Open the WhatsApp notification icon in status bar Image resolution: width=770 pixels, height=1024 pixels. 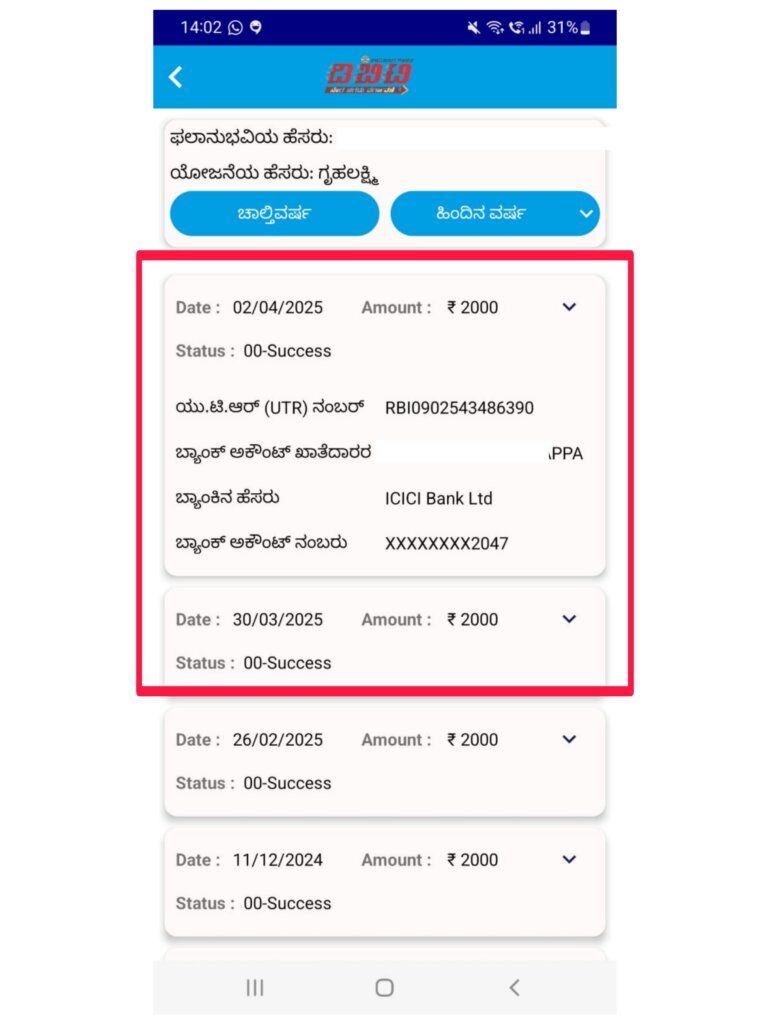click(x=235, y=27)
